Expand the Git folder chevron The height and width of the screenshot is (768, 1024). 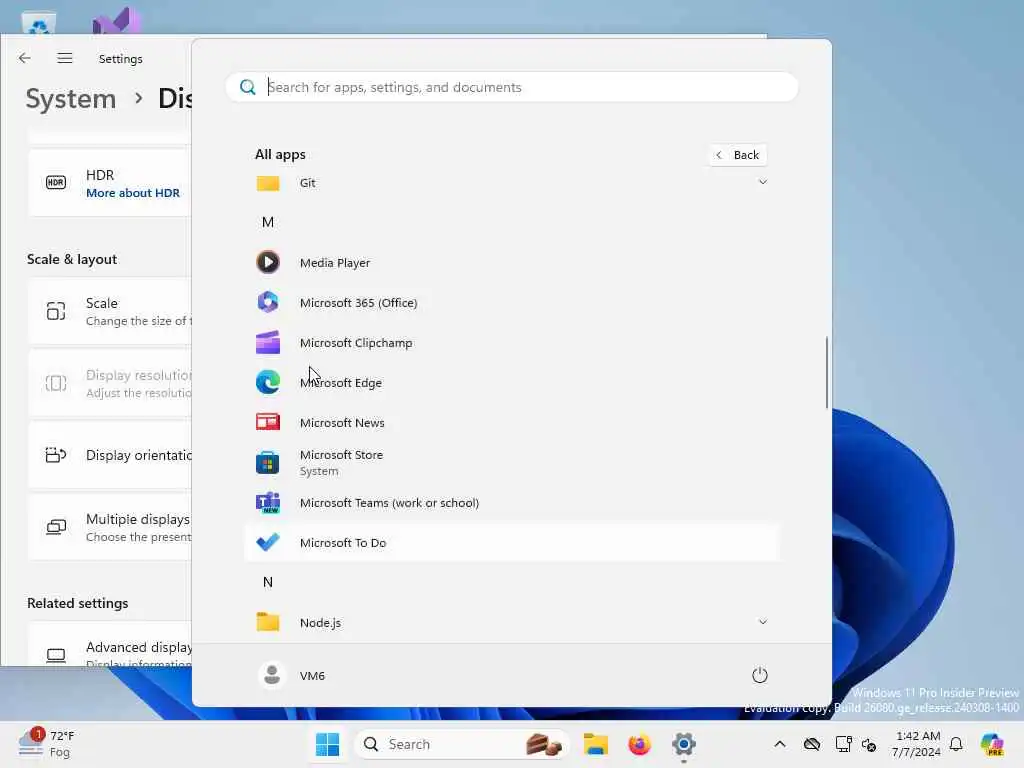762,182
